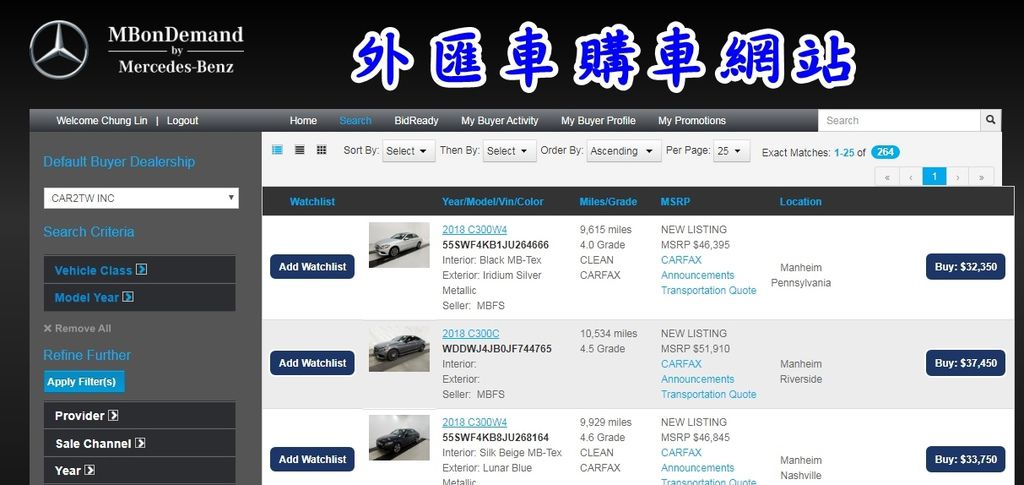Add 55SWF4KB1JU264666 car to watchlist
Image resolution: width=1024 pixels, height=485 pixels.
point(312,266)
